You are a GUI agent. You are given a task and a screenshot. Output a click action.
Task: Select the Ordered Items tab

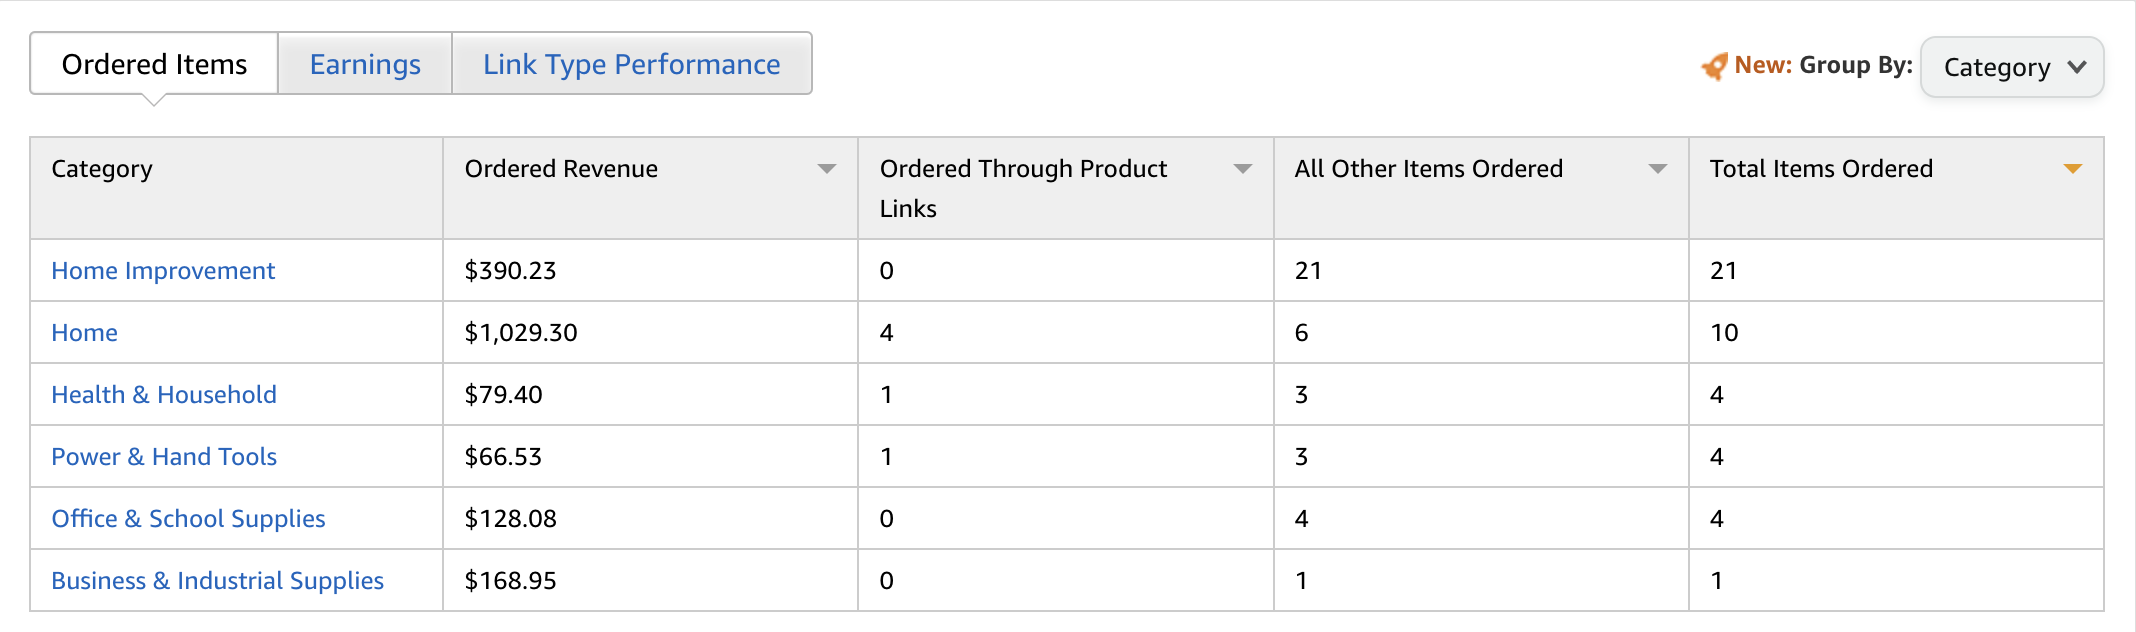(154, 64)
